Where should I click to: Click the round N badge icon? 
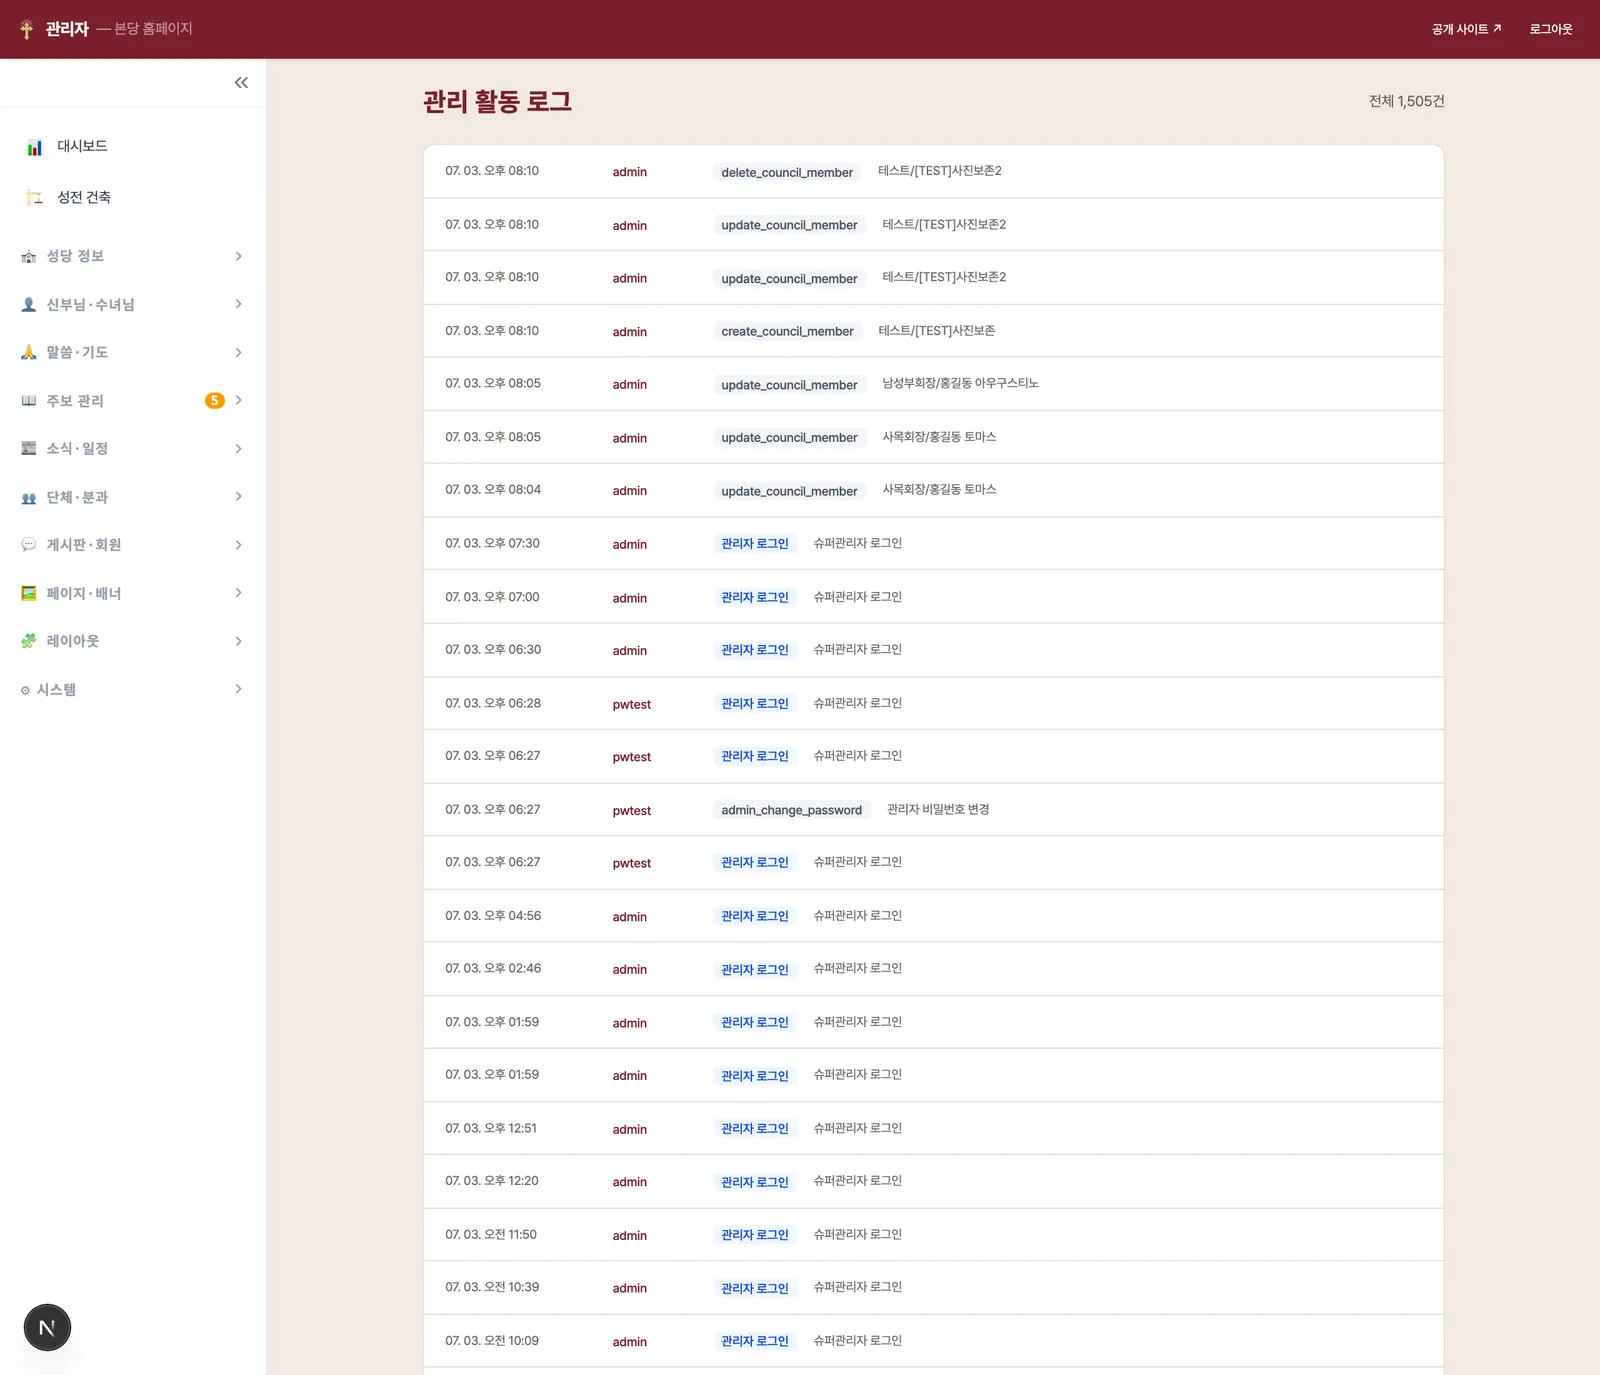tap(47, 1328)
